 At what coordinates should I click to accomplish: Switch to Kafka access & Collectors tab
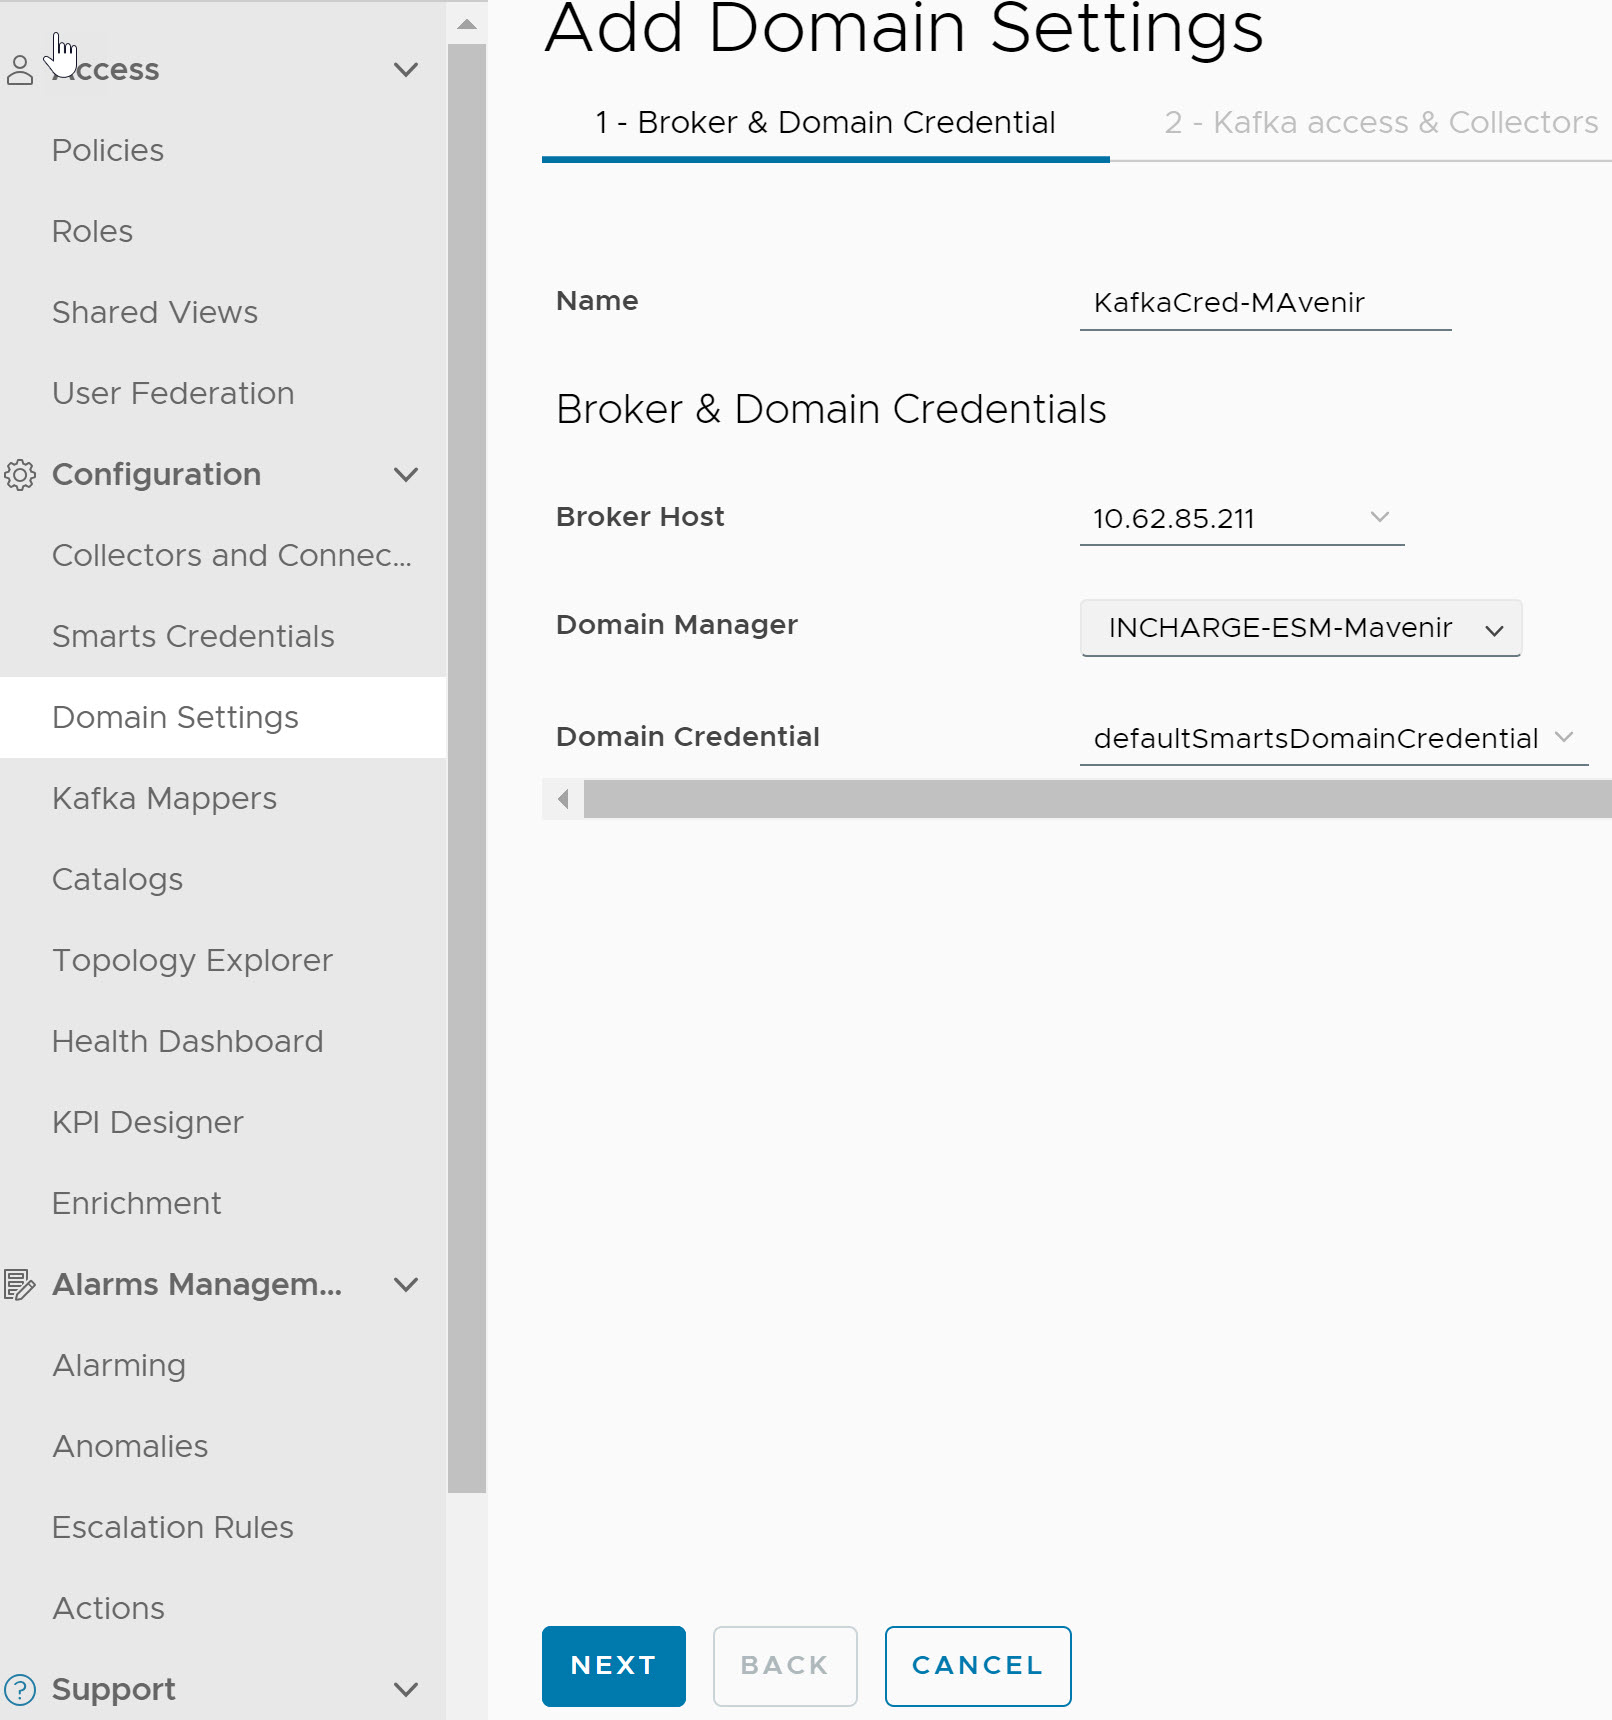point(1380,123)
